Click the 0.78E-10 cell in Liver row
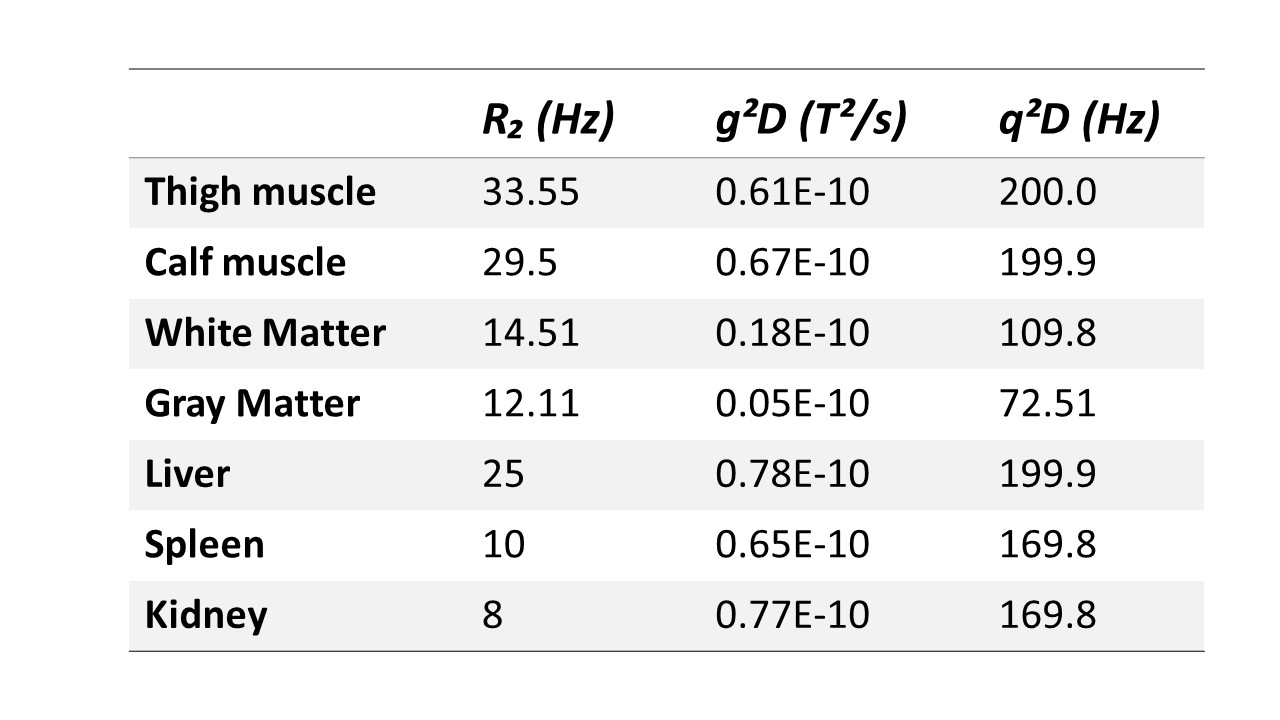 (792, 473)
